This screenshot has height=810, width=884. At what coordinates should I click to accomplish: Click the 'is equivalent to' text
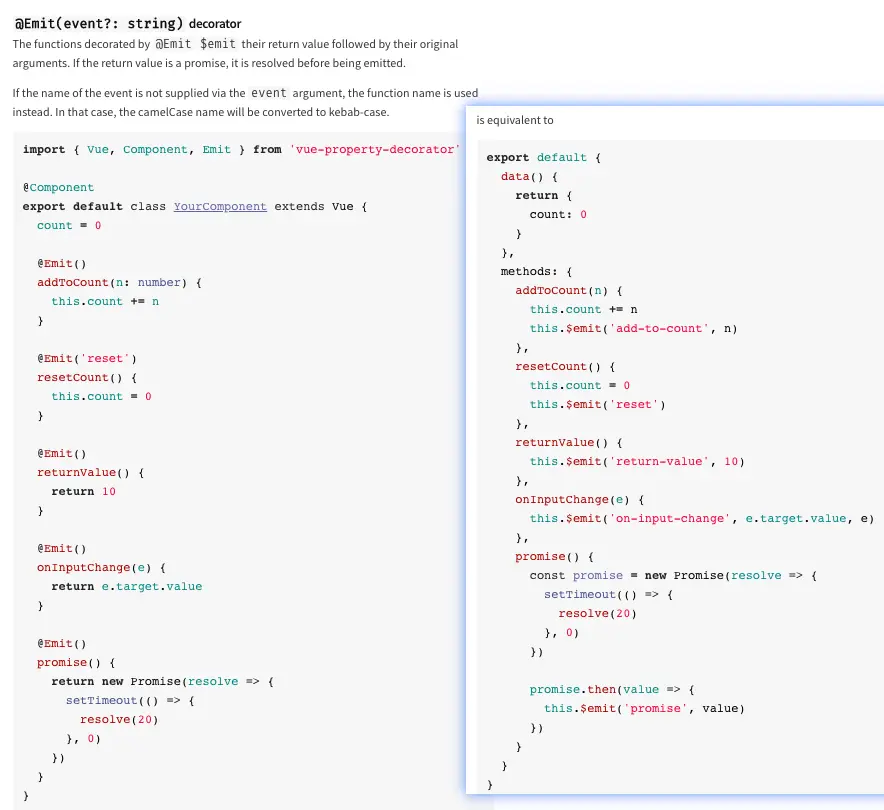click(x=515, y=120)
